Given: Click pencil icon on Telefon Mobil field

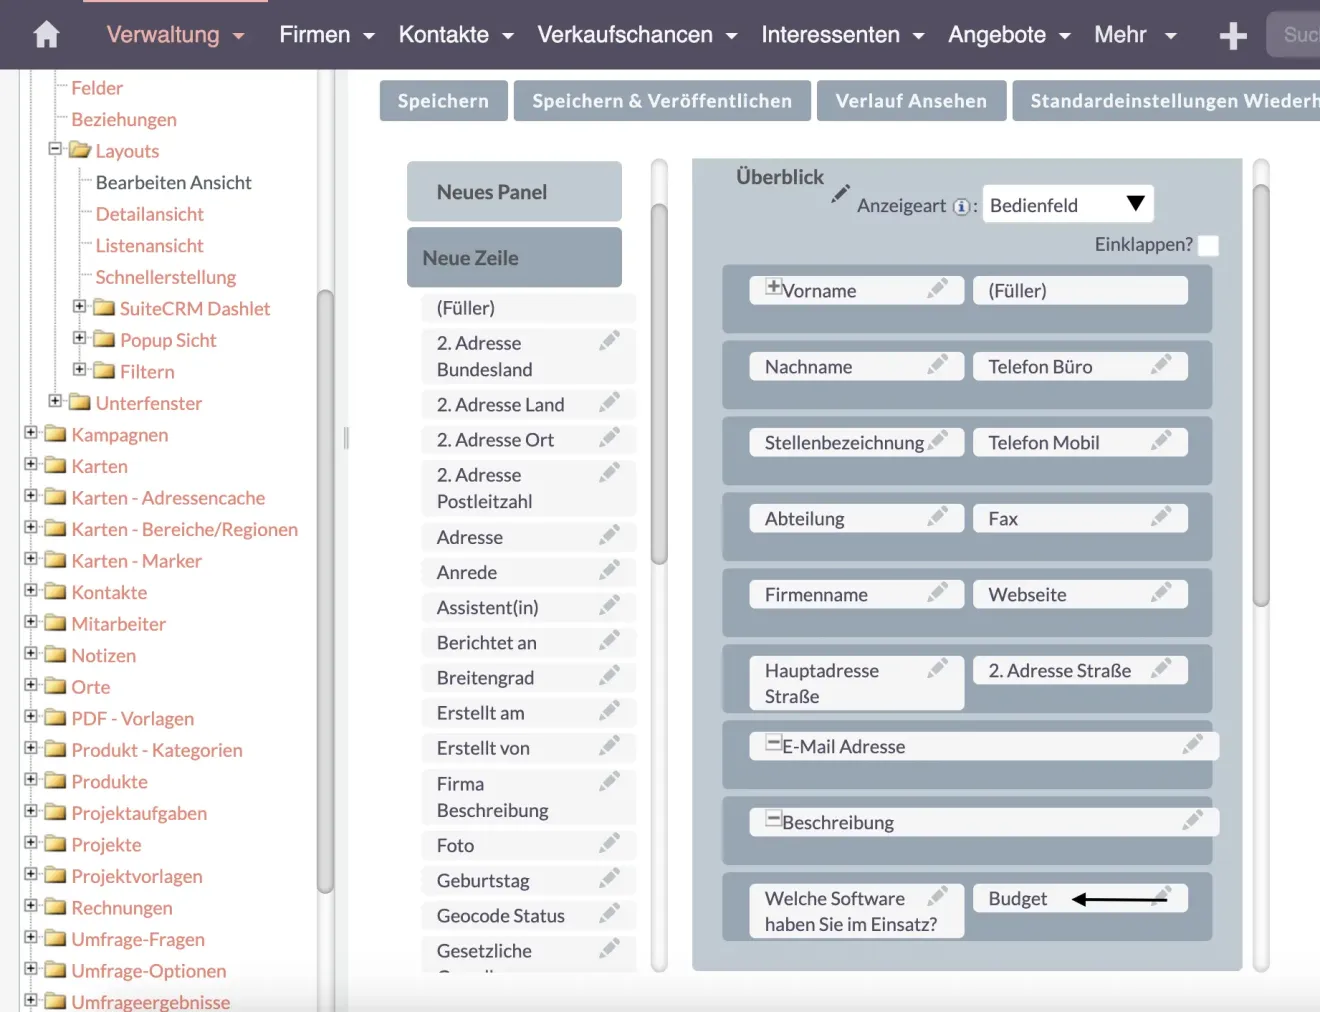Looking at the screenshot, I should point(1161,441).
